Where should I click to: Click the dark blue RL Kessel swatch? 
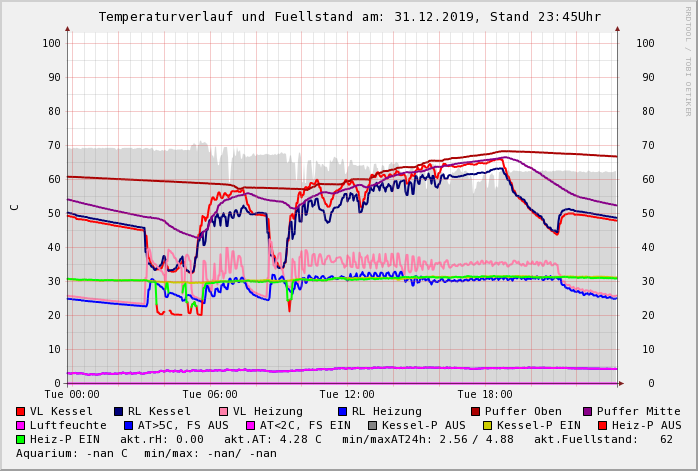pos(118,411)
